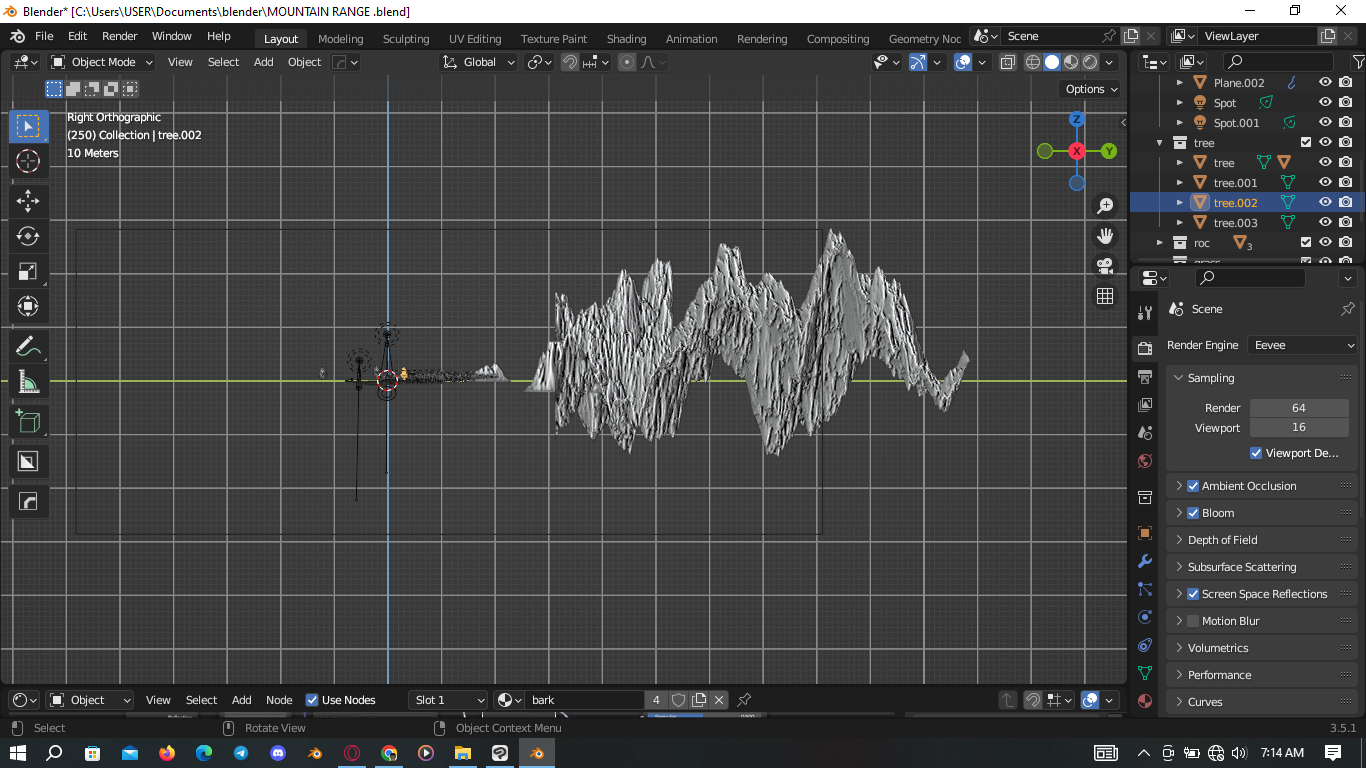The image size is (1366, 768).
Task: Switch to the Sculpting workspace tab
Action: pyautogui.click(x=406, y=39)
